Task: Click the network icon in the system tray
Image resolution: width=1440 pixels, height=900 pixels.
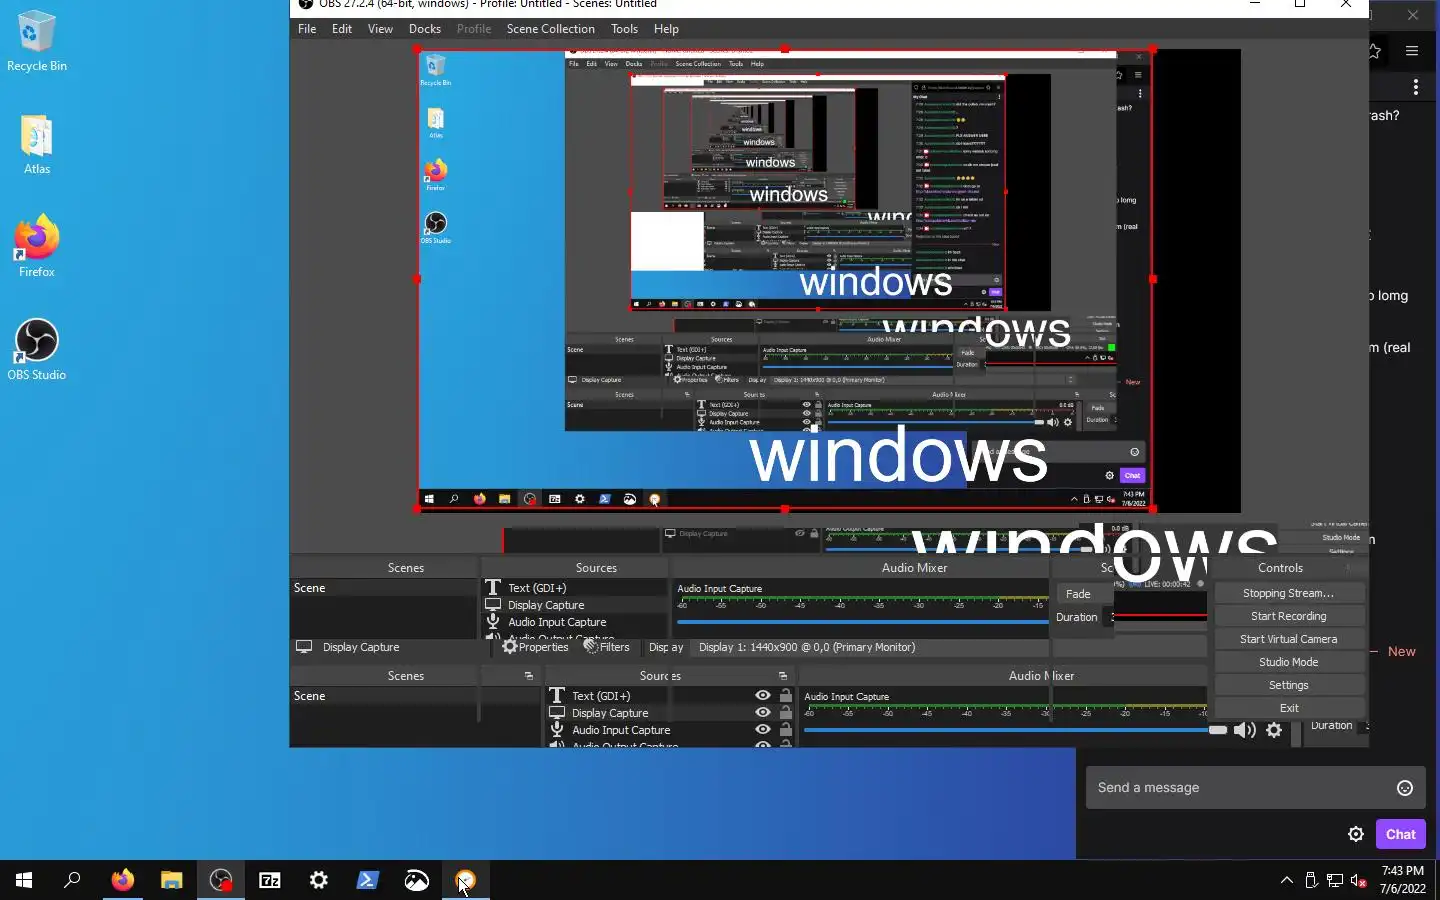Action: point(1335,880)
